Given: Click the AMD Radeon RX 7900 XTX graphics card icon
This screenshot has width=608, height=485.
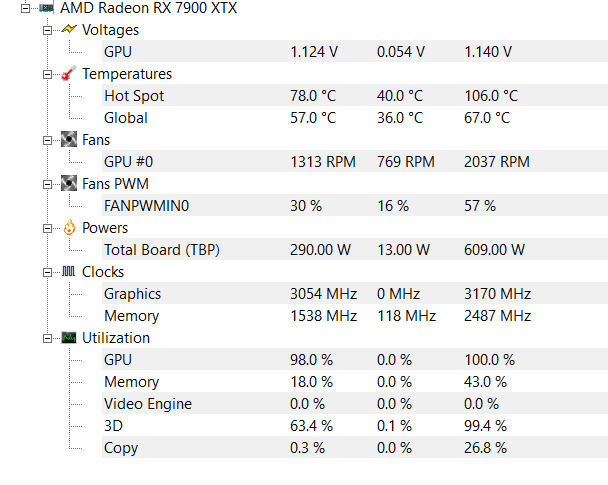Looking at the screenshot, I should pos(46,8).
